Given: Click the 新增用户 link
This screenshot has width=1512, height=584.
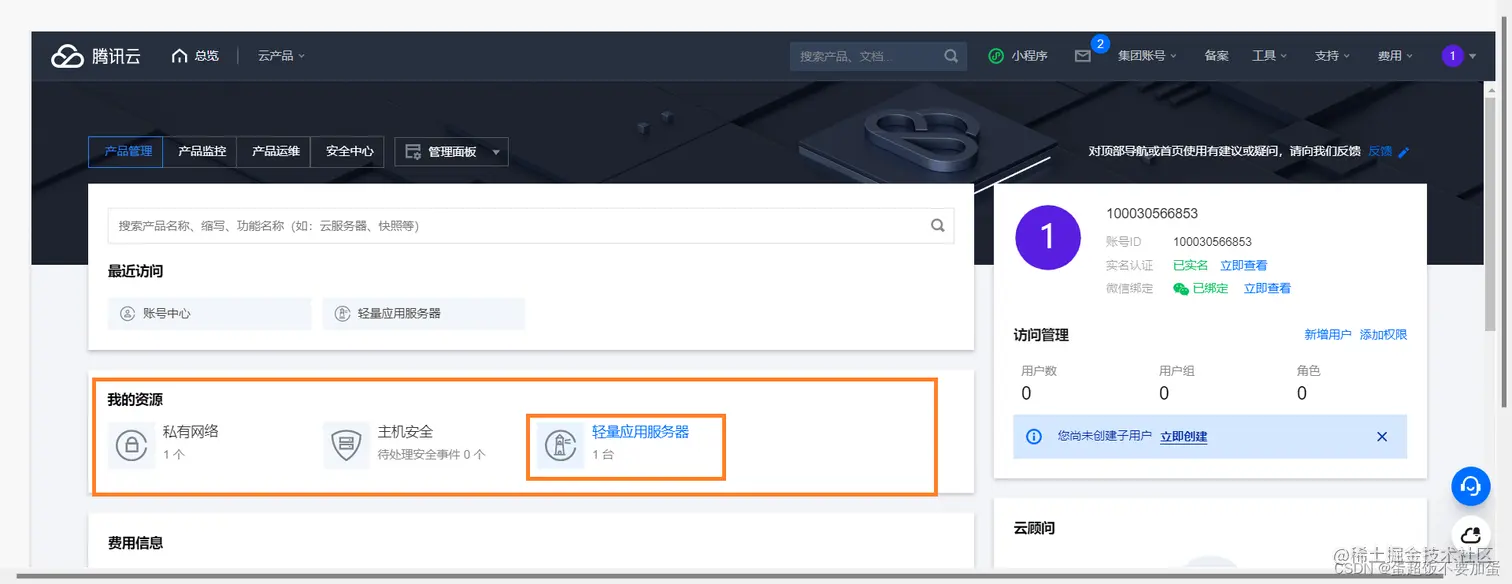Looking at the screenshot, I should (x=1328, y=335).
